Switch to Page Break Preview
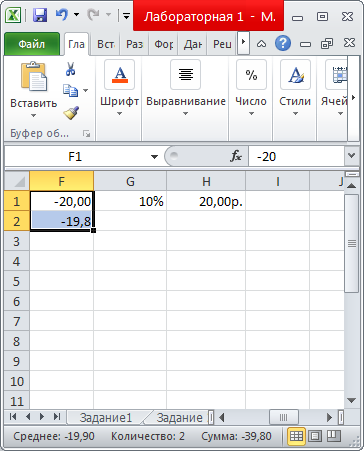Viewport: 364px width, 451px height. pos(334,436)
